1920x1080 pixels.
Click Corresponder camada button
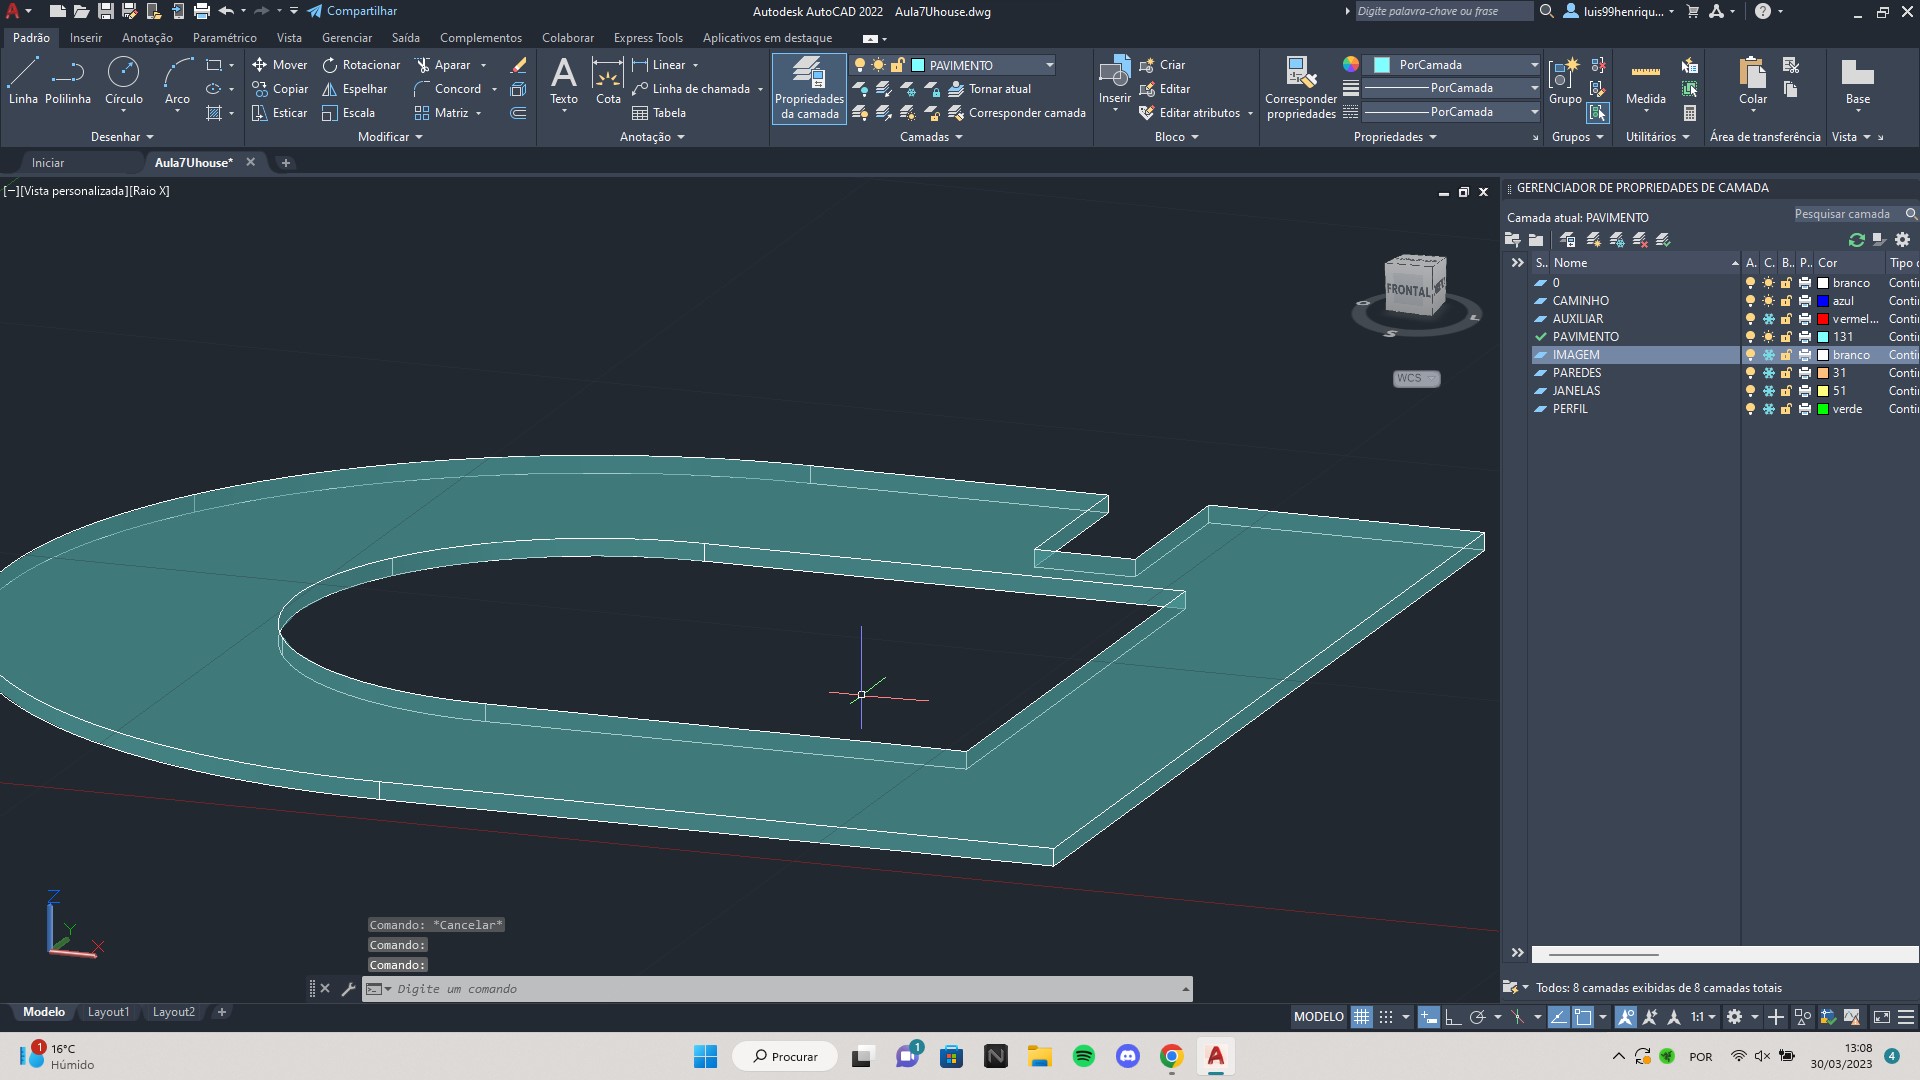[1016, 113]
